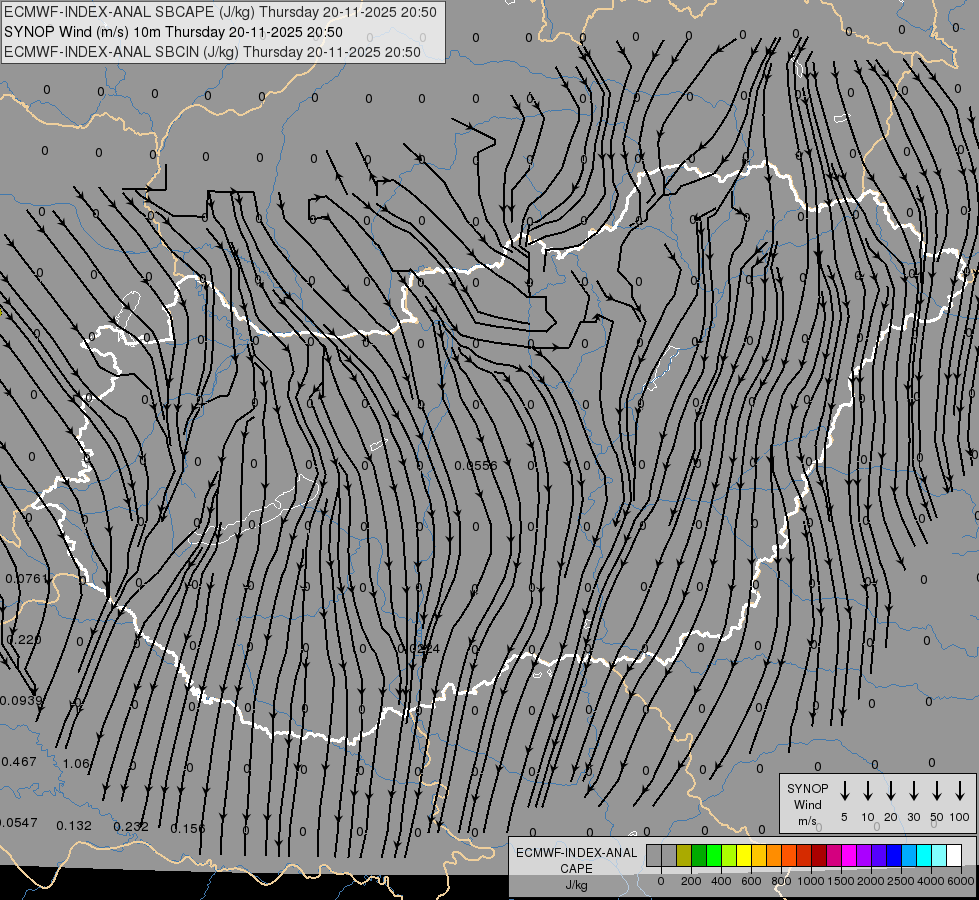Screen dimensions: 979x900
Task: Click the map value 0.132
Action: click(x=74, y=826)
